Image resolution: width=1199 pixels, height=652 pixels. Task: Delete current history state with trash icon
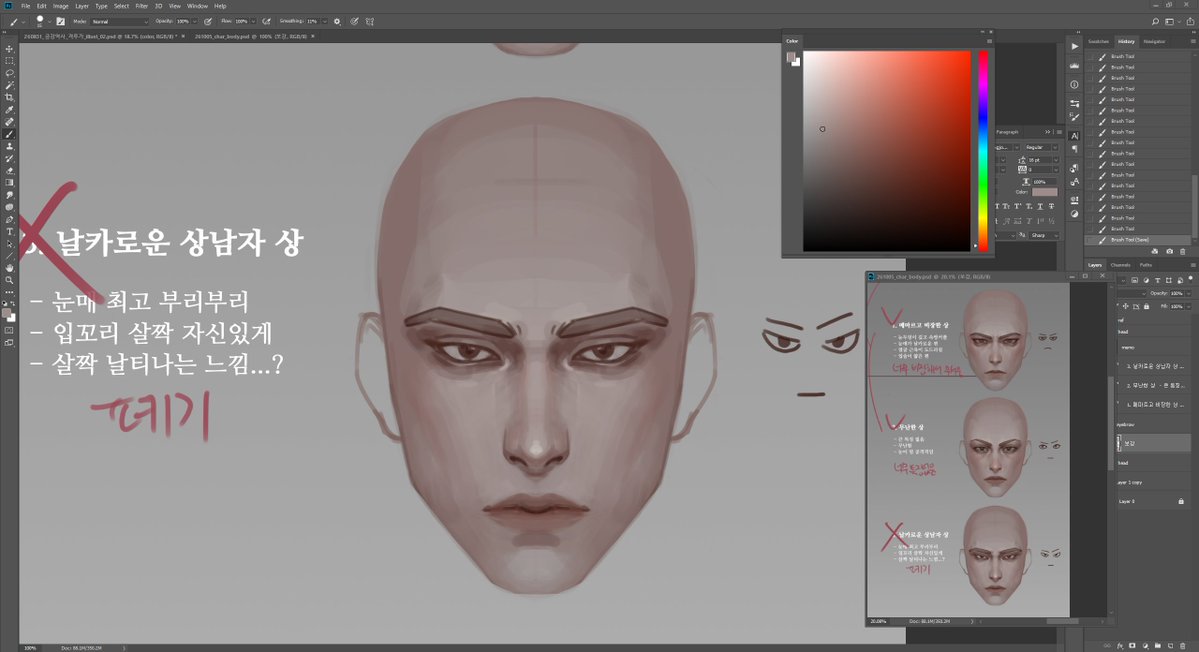tap(1183, 251)
